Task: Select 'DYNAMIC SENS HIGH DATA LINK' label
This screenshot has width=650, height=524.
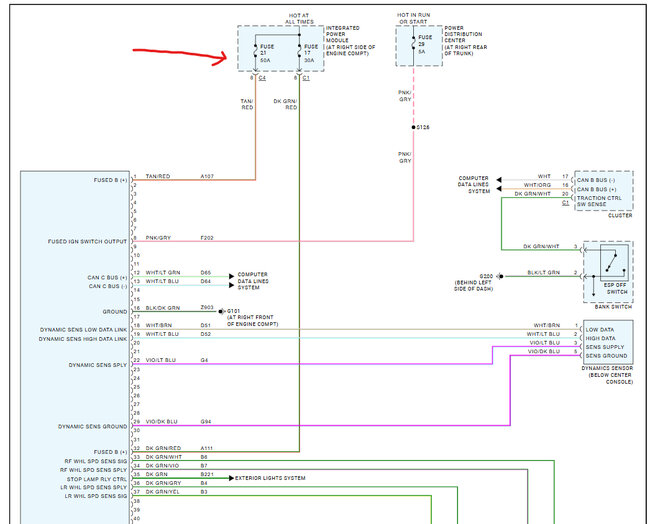Action: click(x=83, y=339)
